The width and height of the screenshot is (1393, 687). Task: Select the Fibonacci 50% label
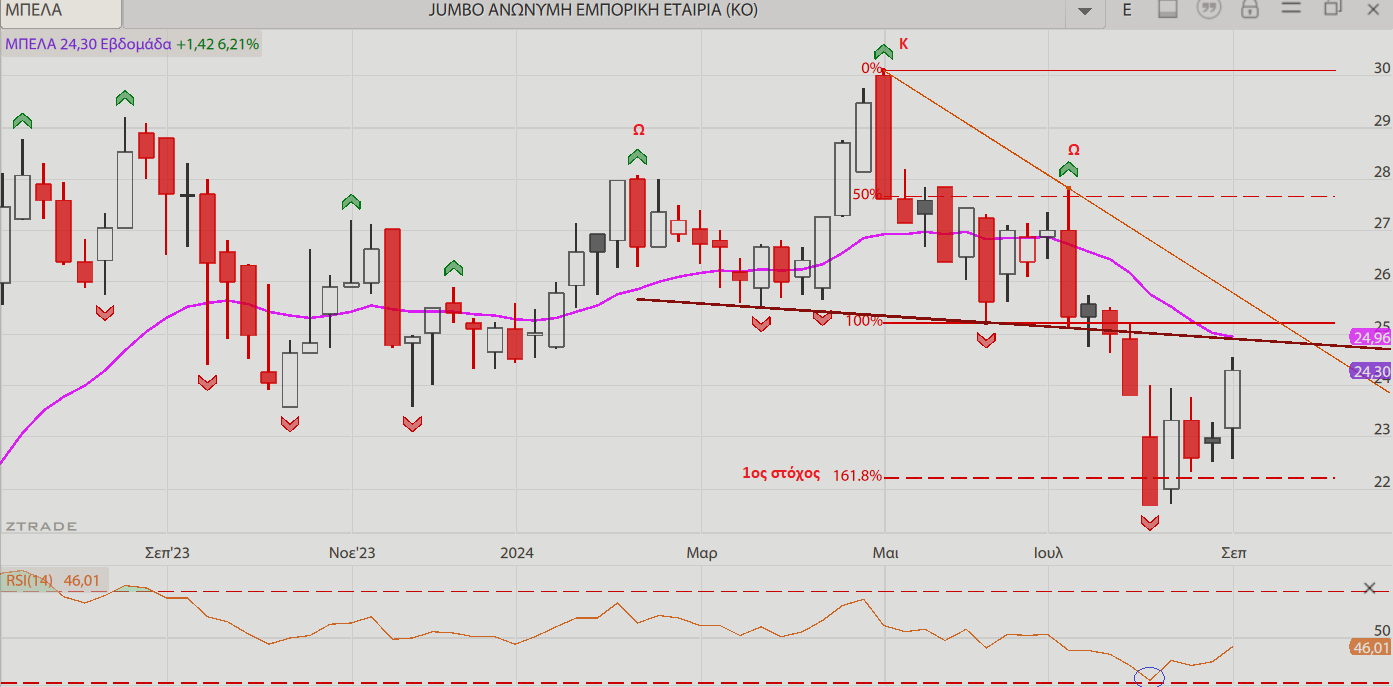866,194
